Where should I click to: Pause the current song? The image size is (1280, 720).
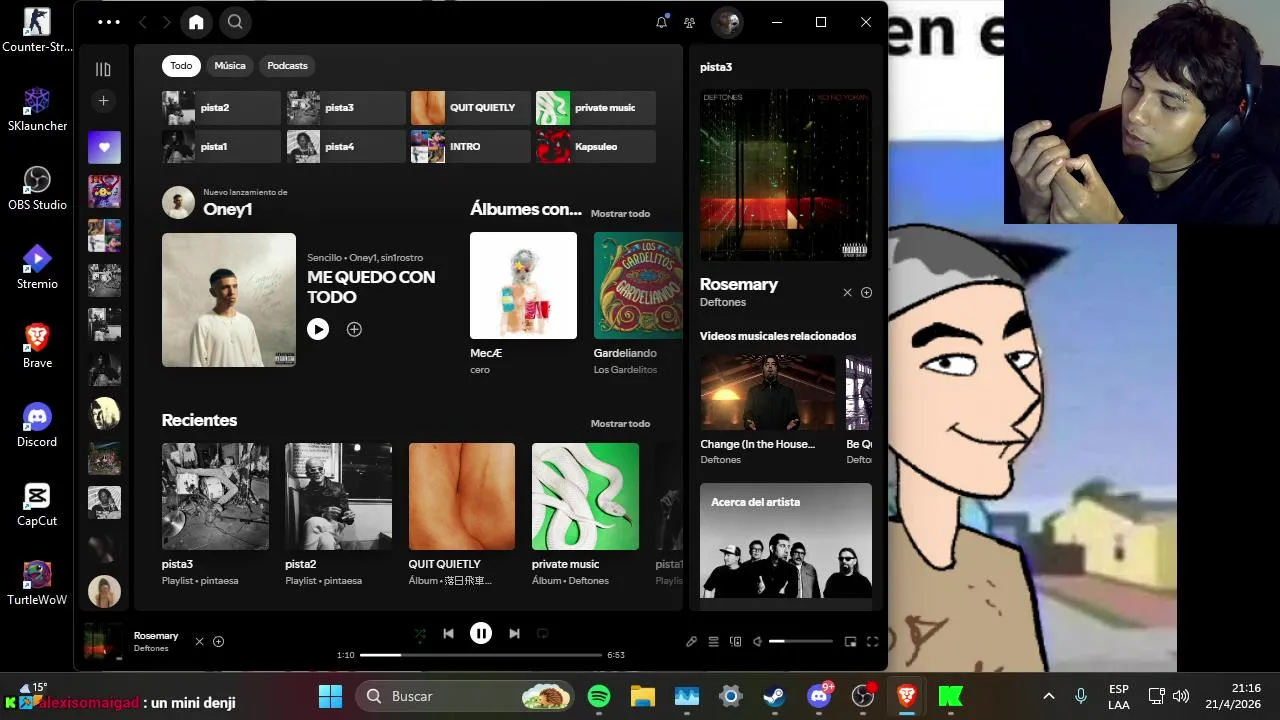pyautogui.click(x=481, y=633)
